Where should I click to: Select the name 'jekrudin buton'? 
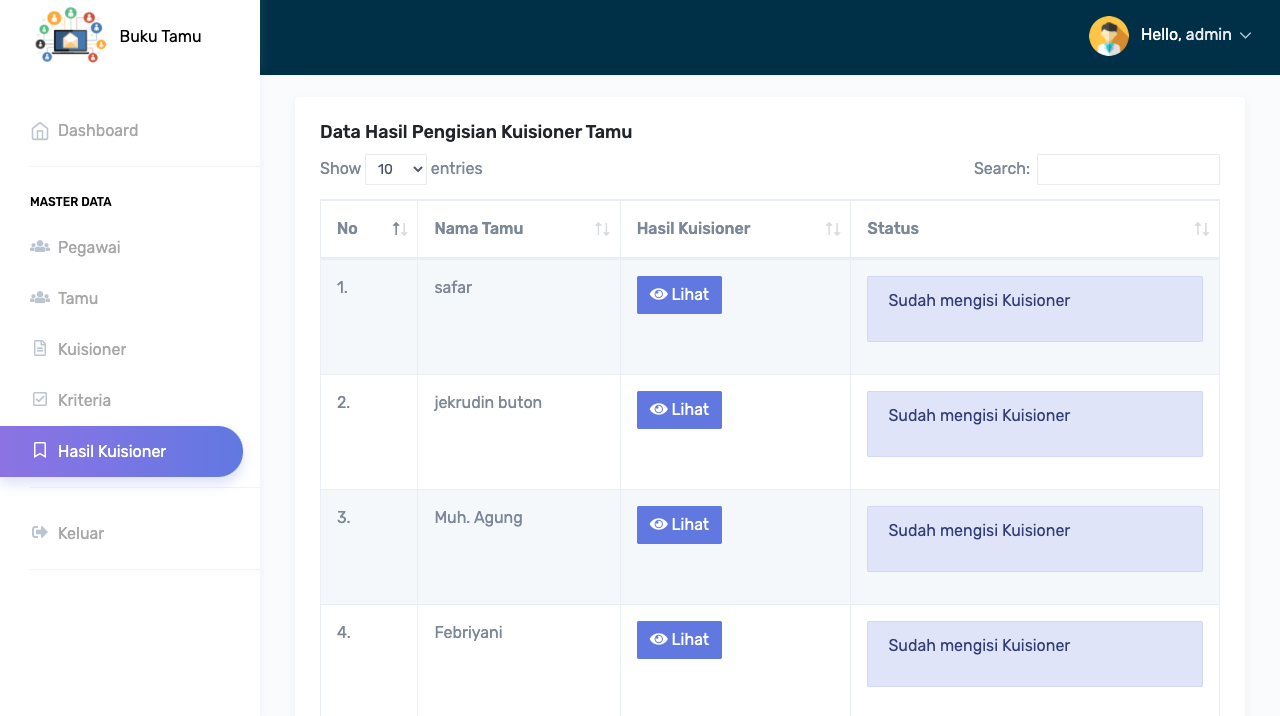point(488,402)
